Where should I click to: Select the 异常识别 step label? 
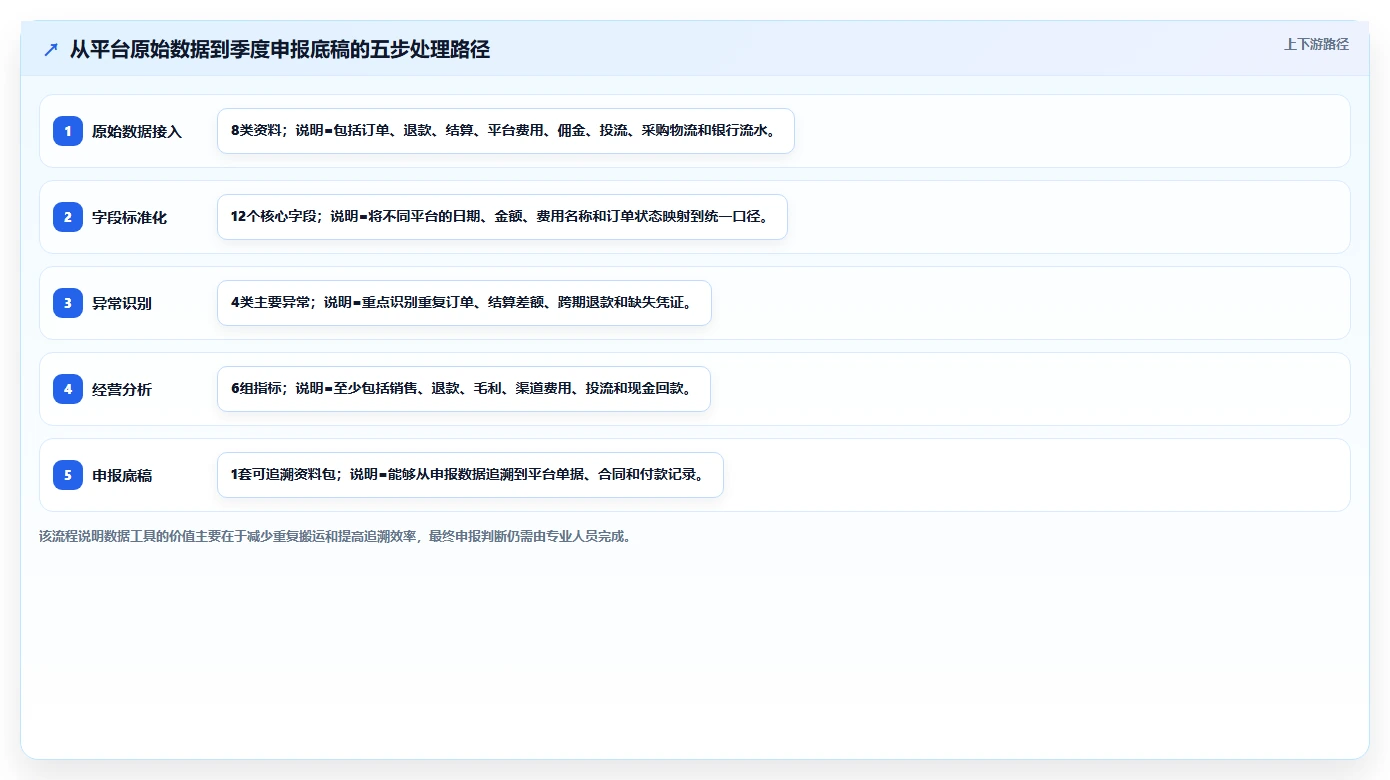point(122,303)
